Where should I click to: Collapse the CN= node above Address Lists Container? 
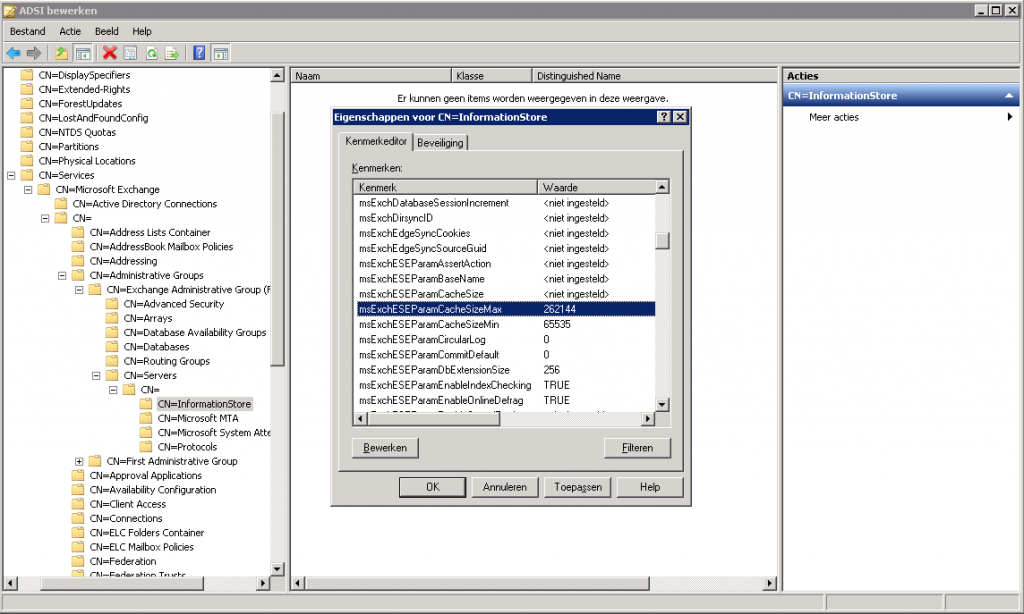coord(45,218)
